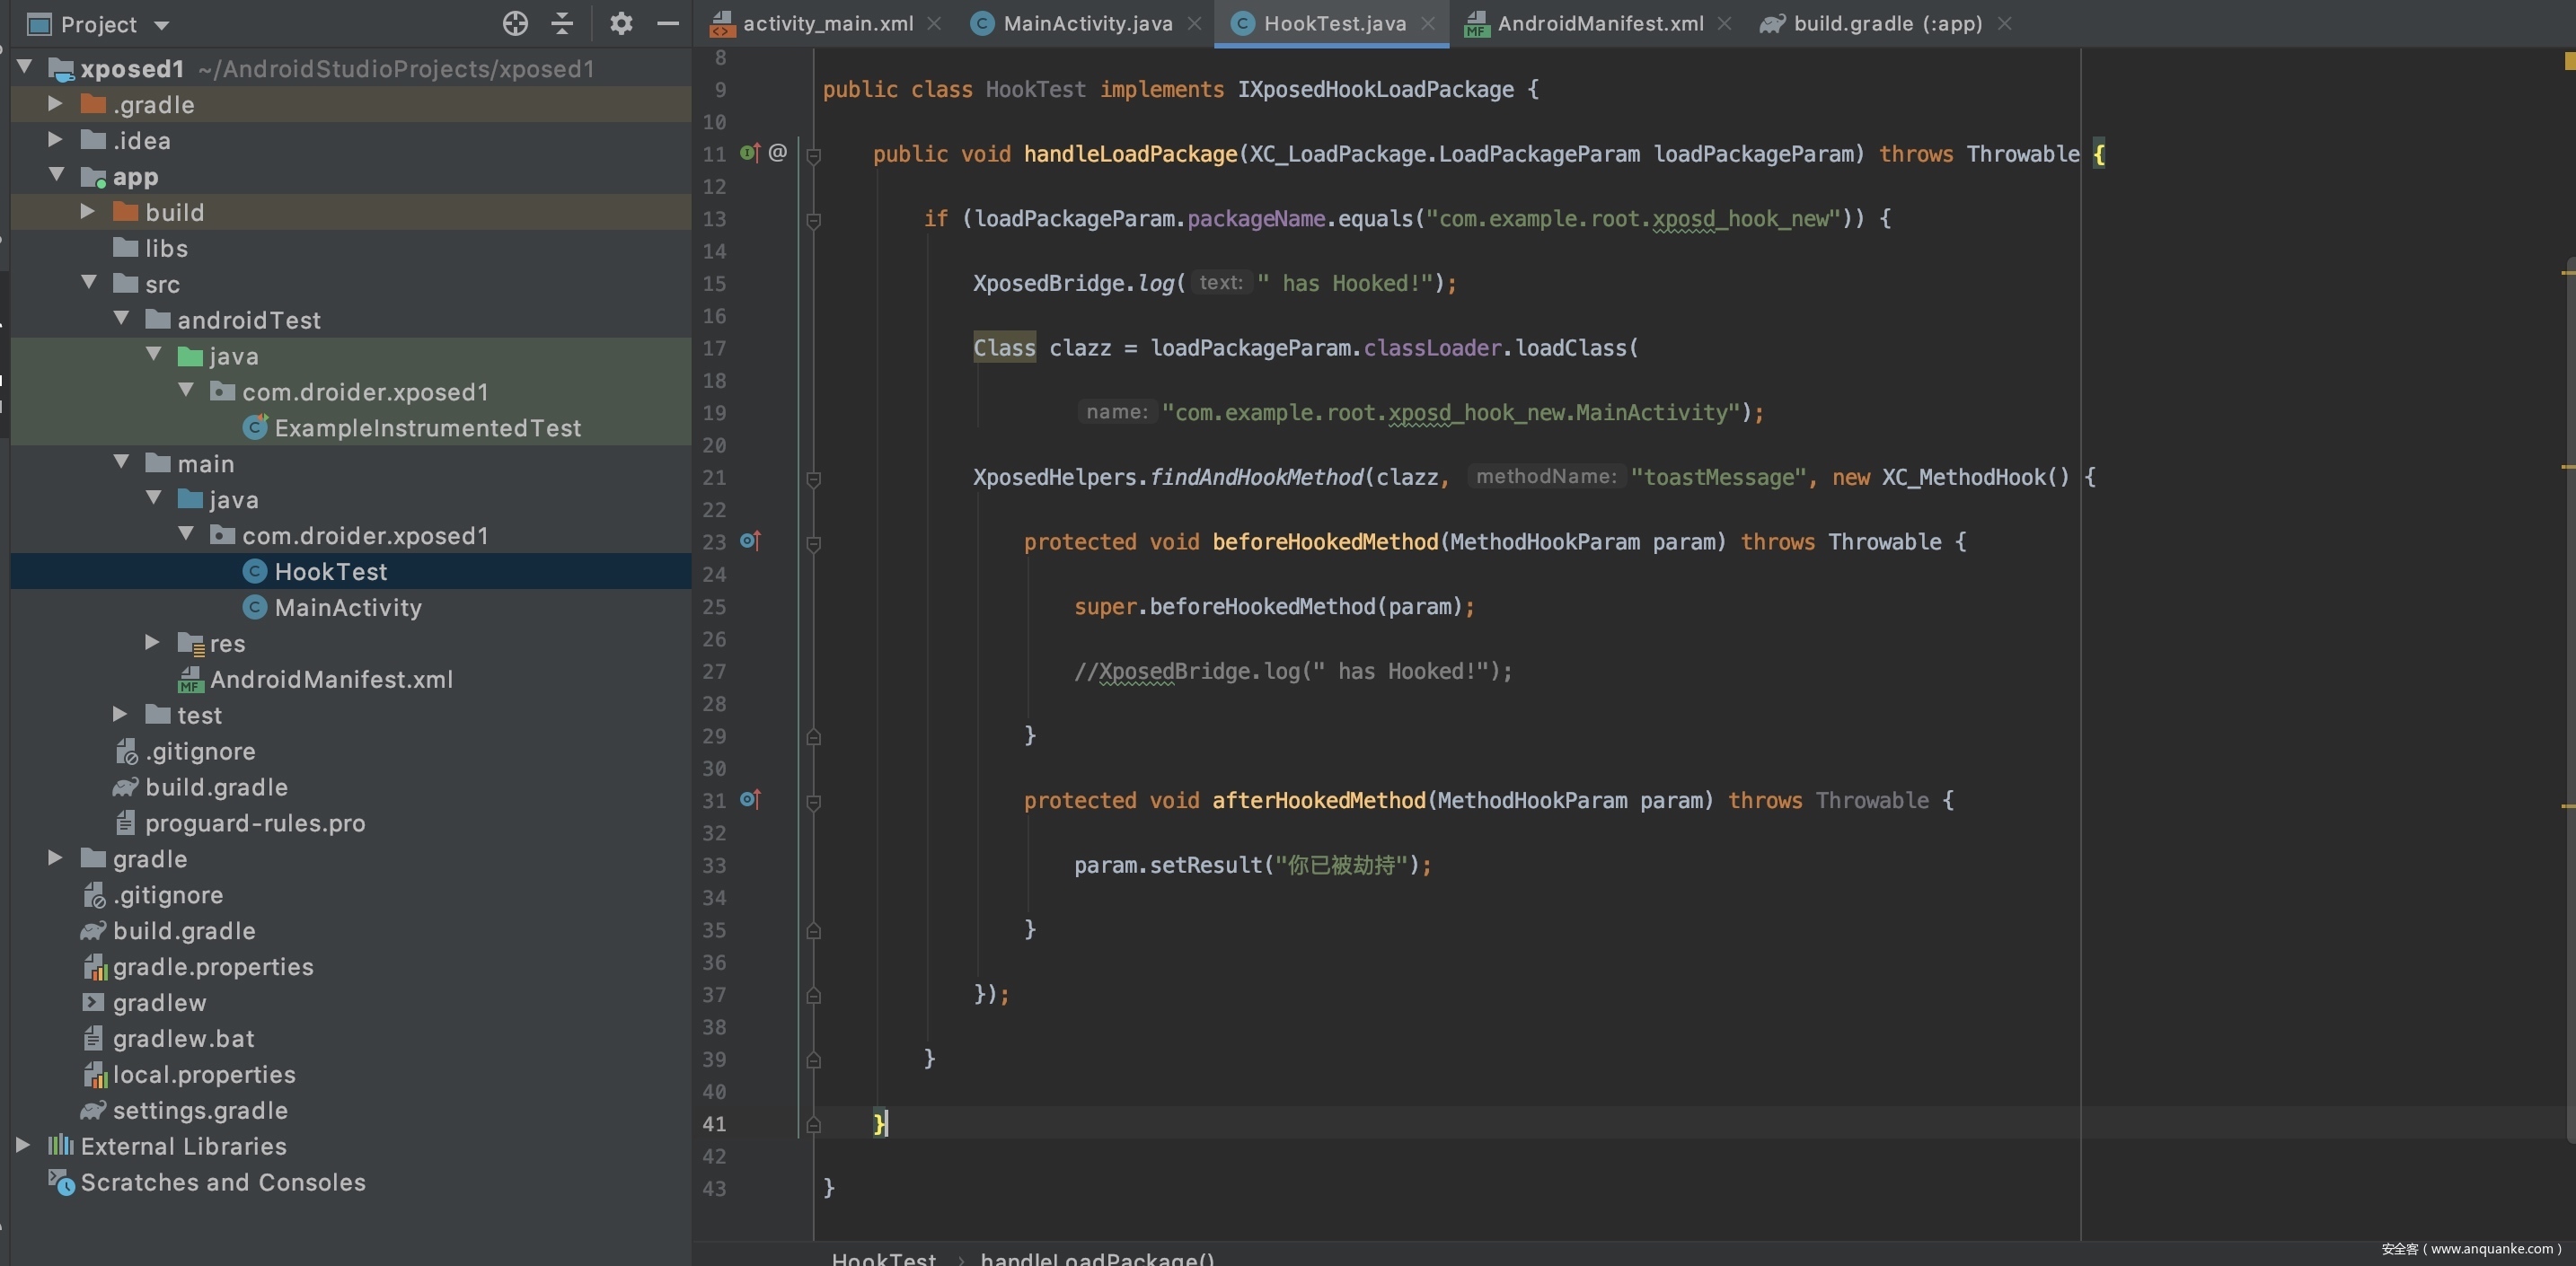Toggle fold marker on handleLoadPackage line 11
Viewport: 2576px width, 1266px height.
pos(813,155)
